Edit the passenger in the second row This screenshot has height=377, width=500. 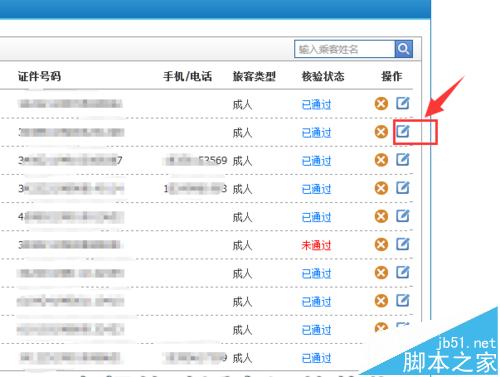coord(403,131)
